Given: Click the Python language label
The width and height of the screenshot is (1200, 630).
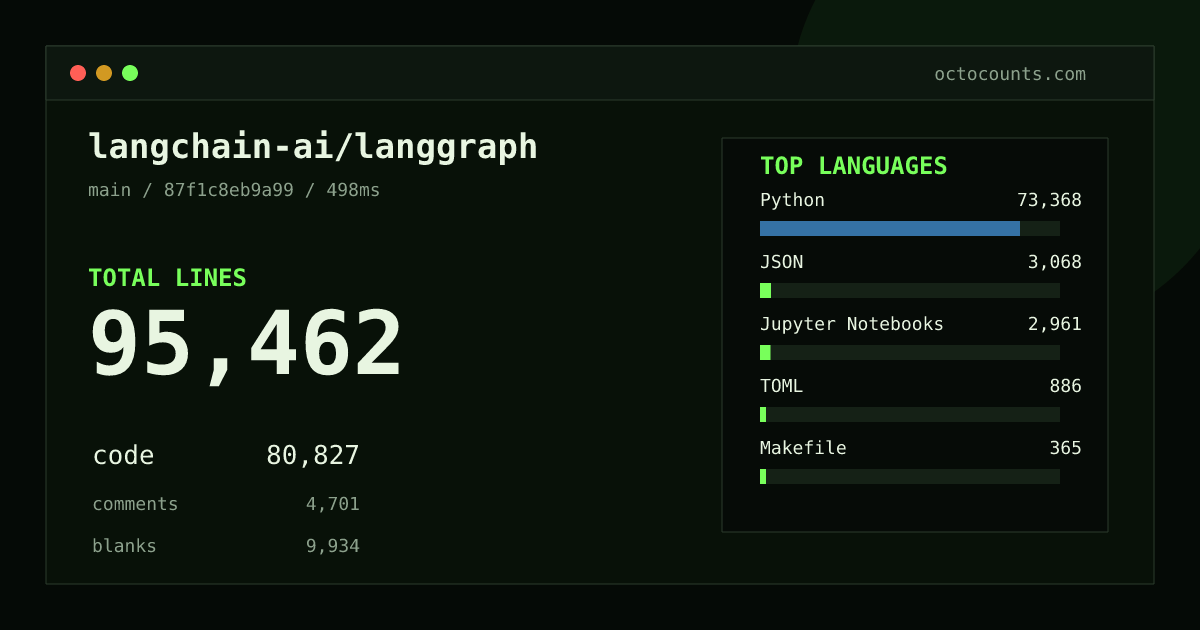Looking at the screenshot, I should pyautogui.click(x=792, y=200).
